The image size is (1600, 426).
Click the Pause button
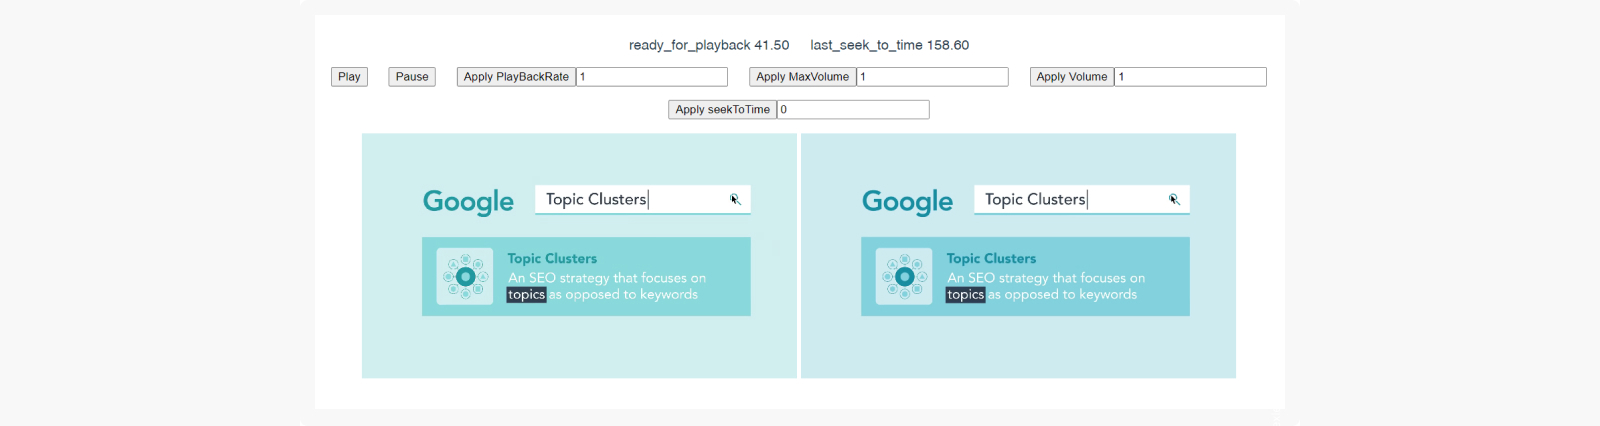tap(412, 77)
